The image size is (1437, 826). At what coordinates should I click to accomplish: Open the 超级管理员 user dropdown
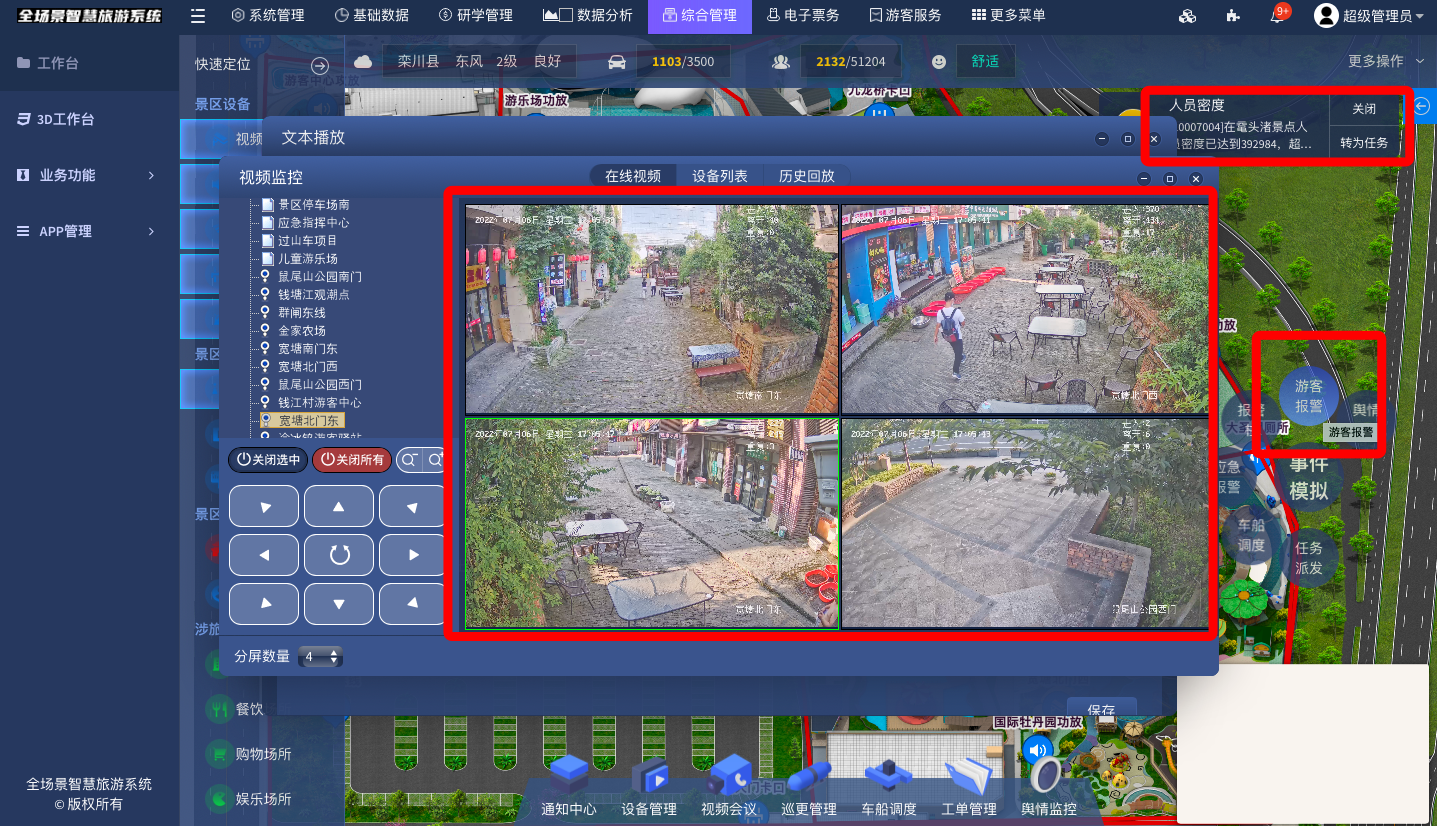pos(1370,15)
